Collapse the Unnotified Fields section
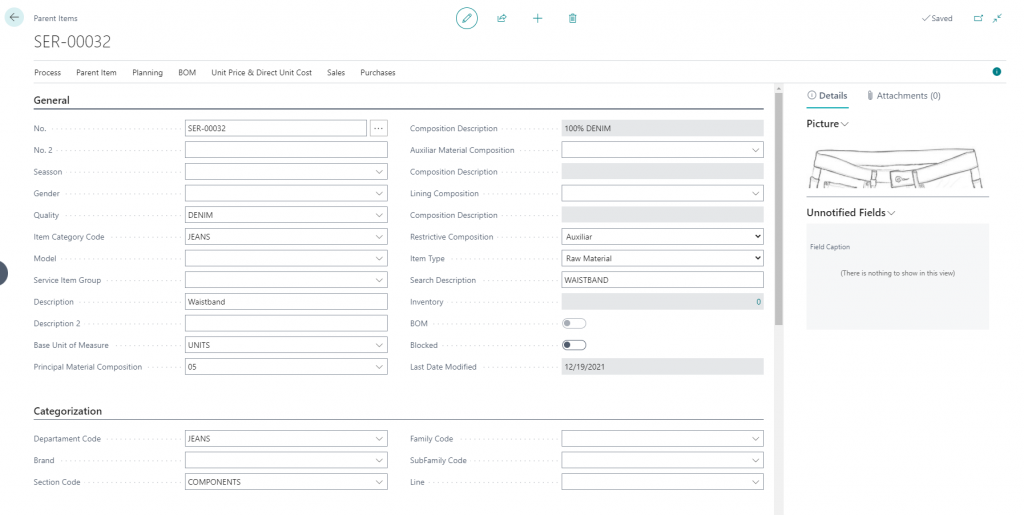Image resolution: width=1024 pixels, height=515 pixels. pyautogui.click(x=850, y=213)
